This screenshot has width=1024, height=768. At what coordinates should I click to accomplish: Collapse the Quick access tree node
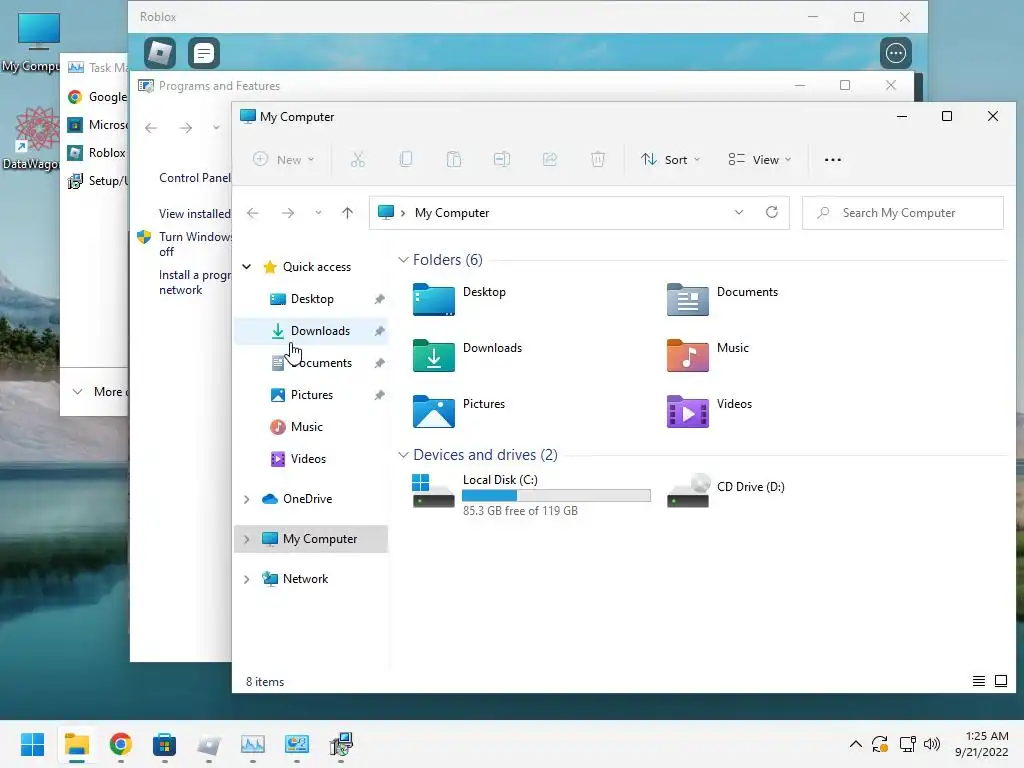(x=247, y=266)
